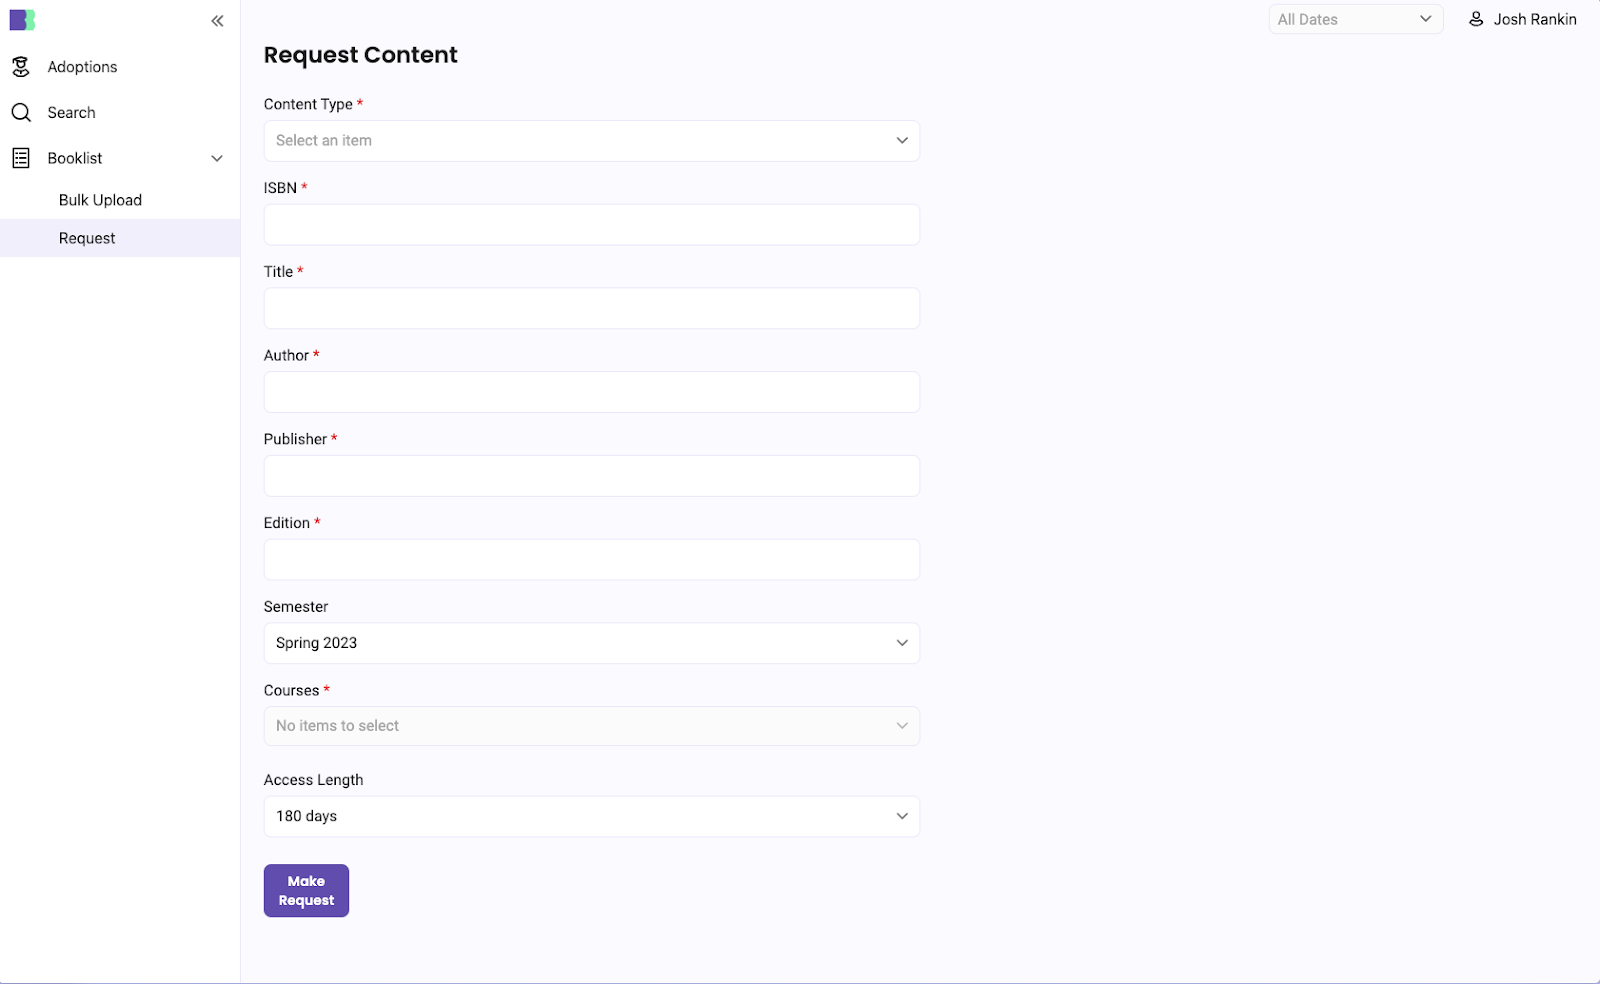Select the Request menu item
Screen dimensions: 1600x984
(87, 238)
